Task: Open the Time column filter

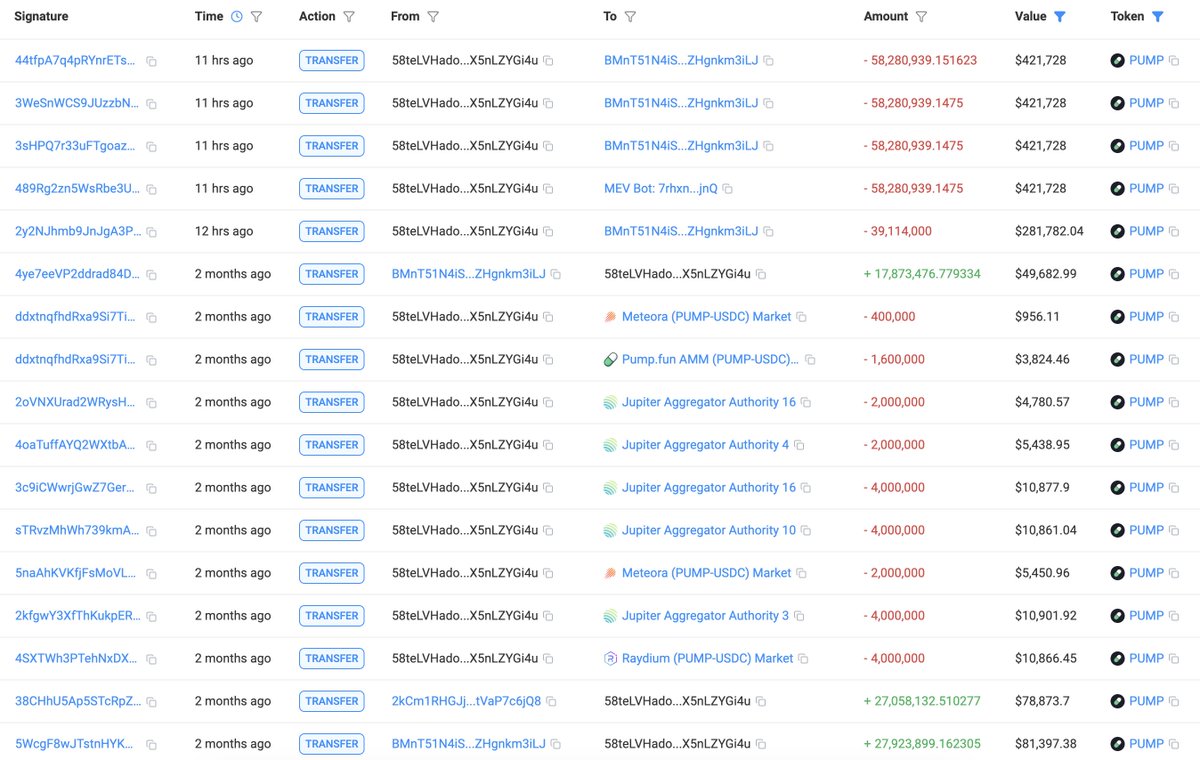Action: click(256, 17)
